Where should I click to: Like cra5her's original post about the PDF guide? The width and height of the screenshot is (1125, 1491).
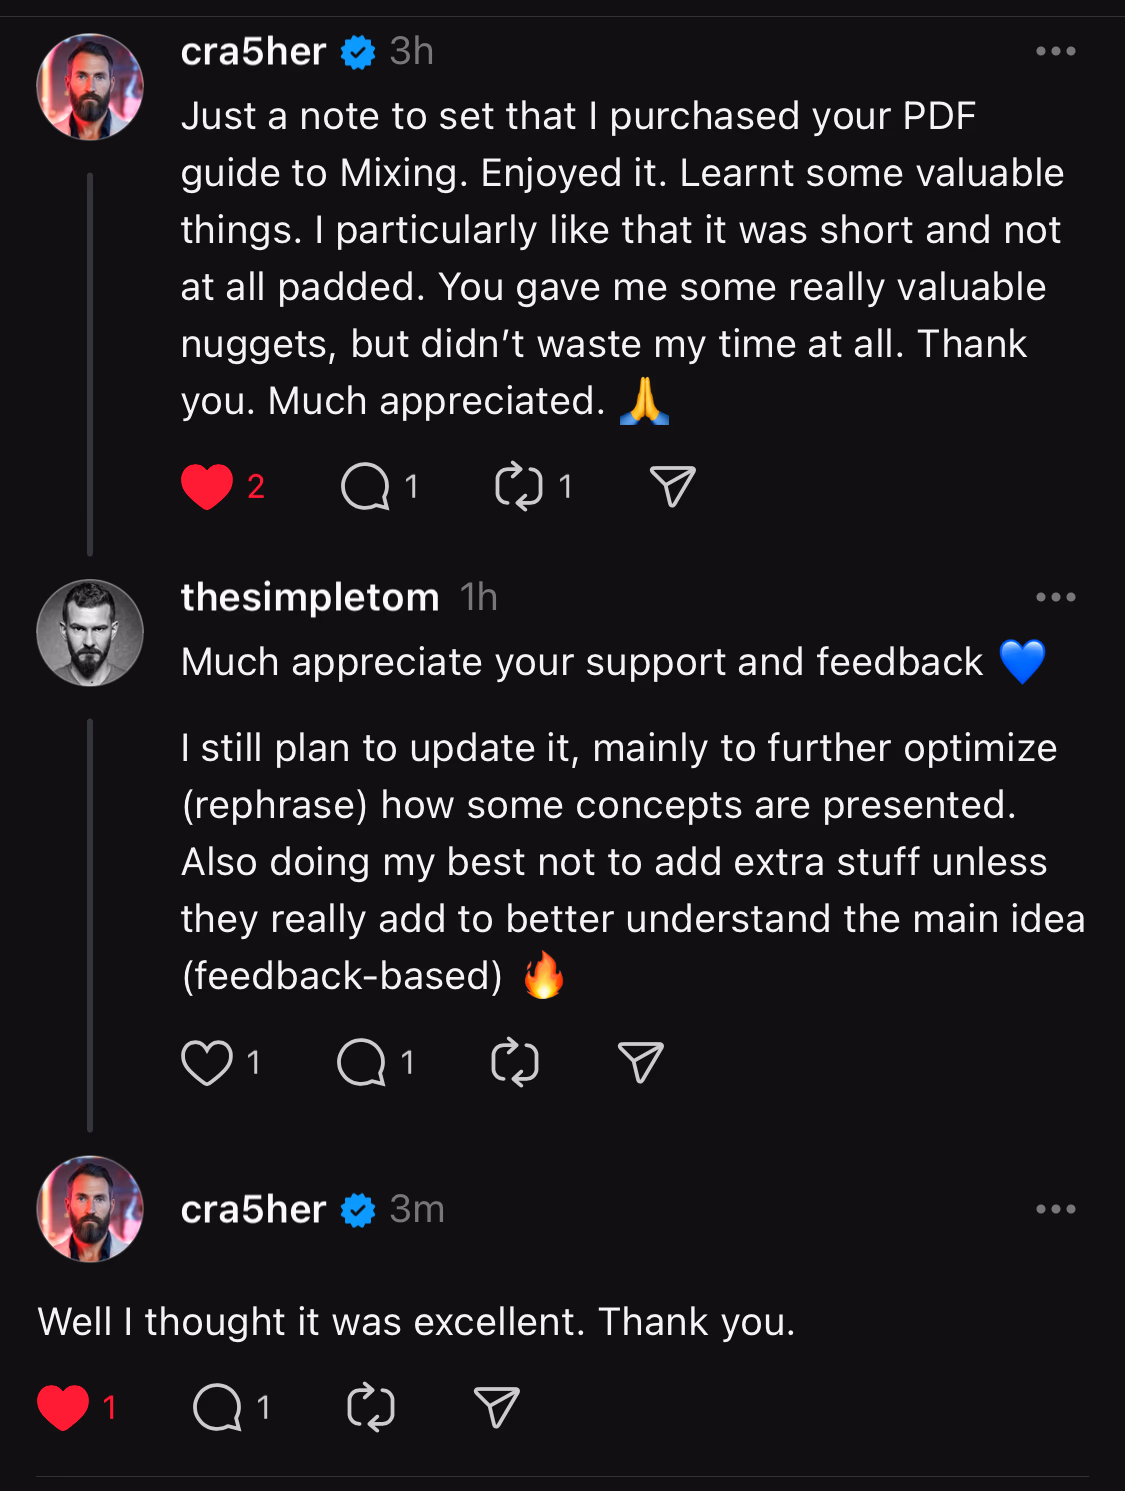[x=205, y=487]
